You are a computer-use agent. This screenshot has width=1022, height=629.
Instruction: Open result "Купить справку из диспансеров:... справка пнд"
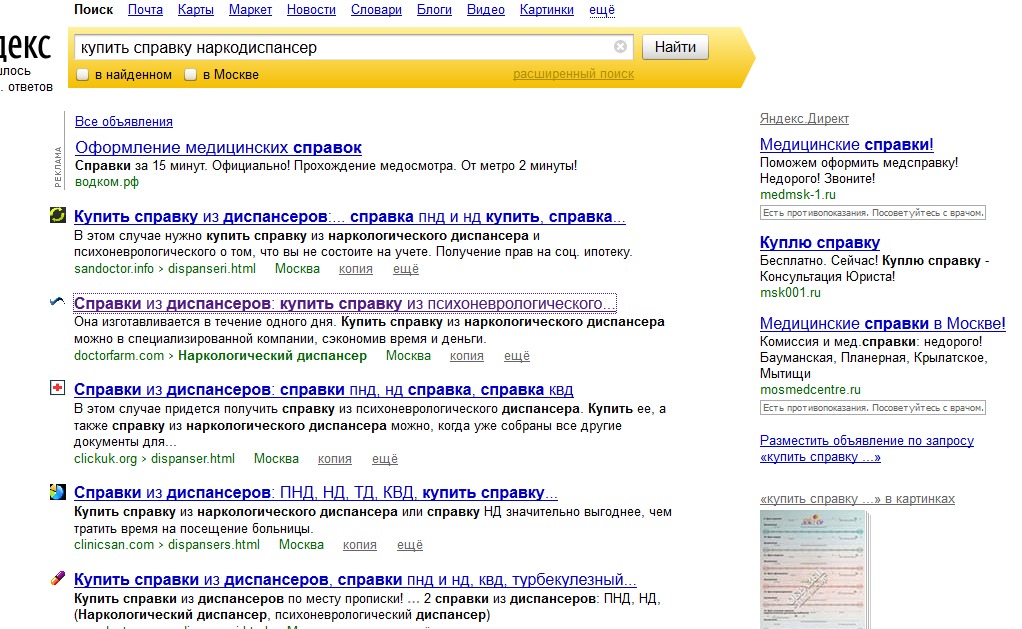(x=349, y=216)
